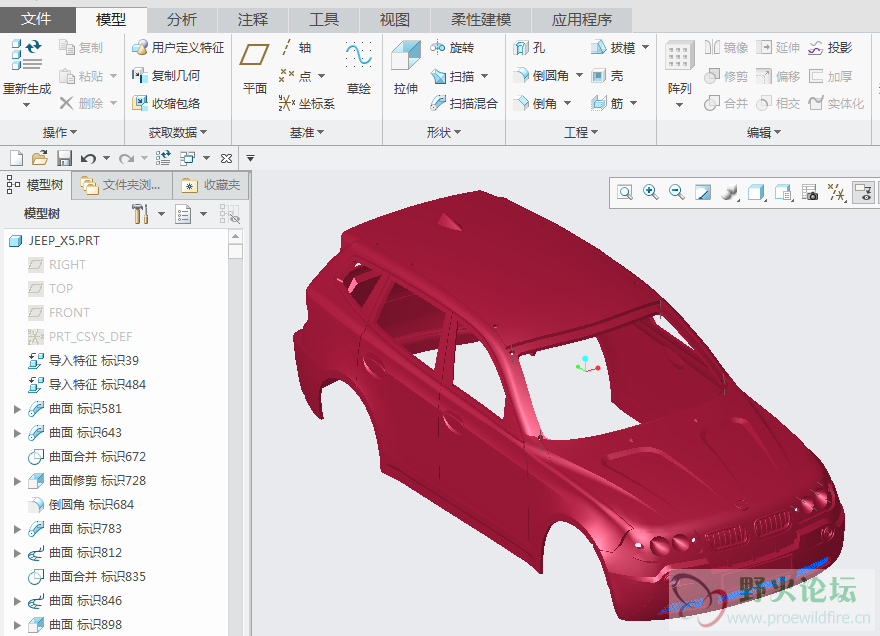Select the Hole (孔) tool
This screenshot has width=880, height=636.
click(x=529, y=48)
